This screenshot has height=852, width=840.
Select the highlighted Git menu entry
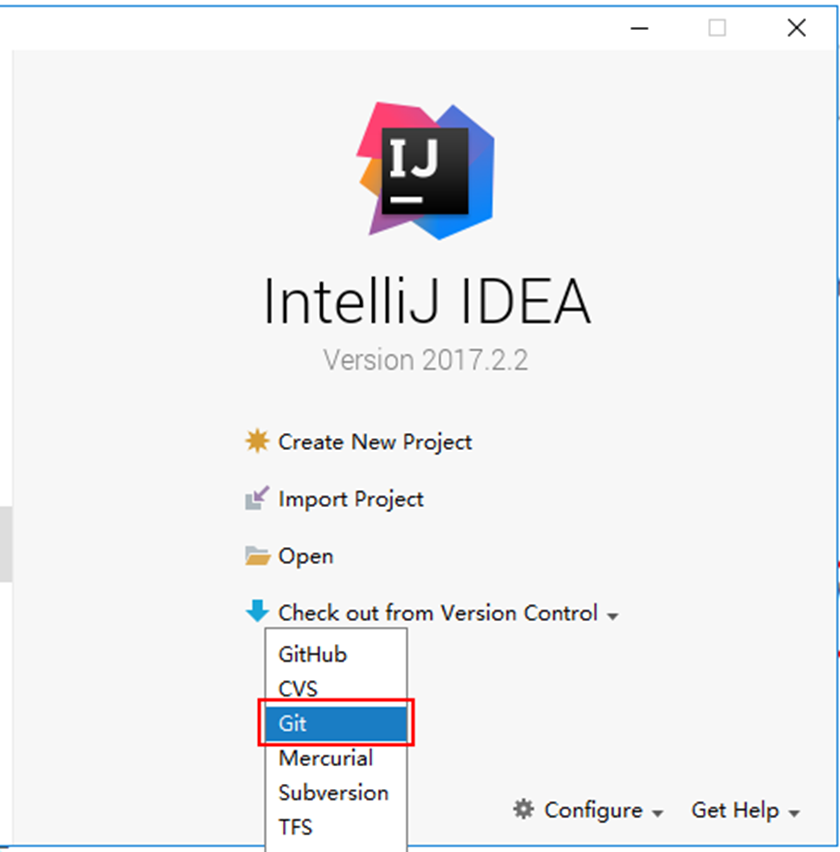click(x=336, y=723)
